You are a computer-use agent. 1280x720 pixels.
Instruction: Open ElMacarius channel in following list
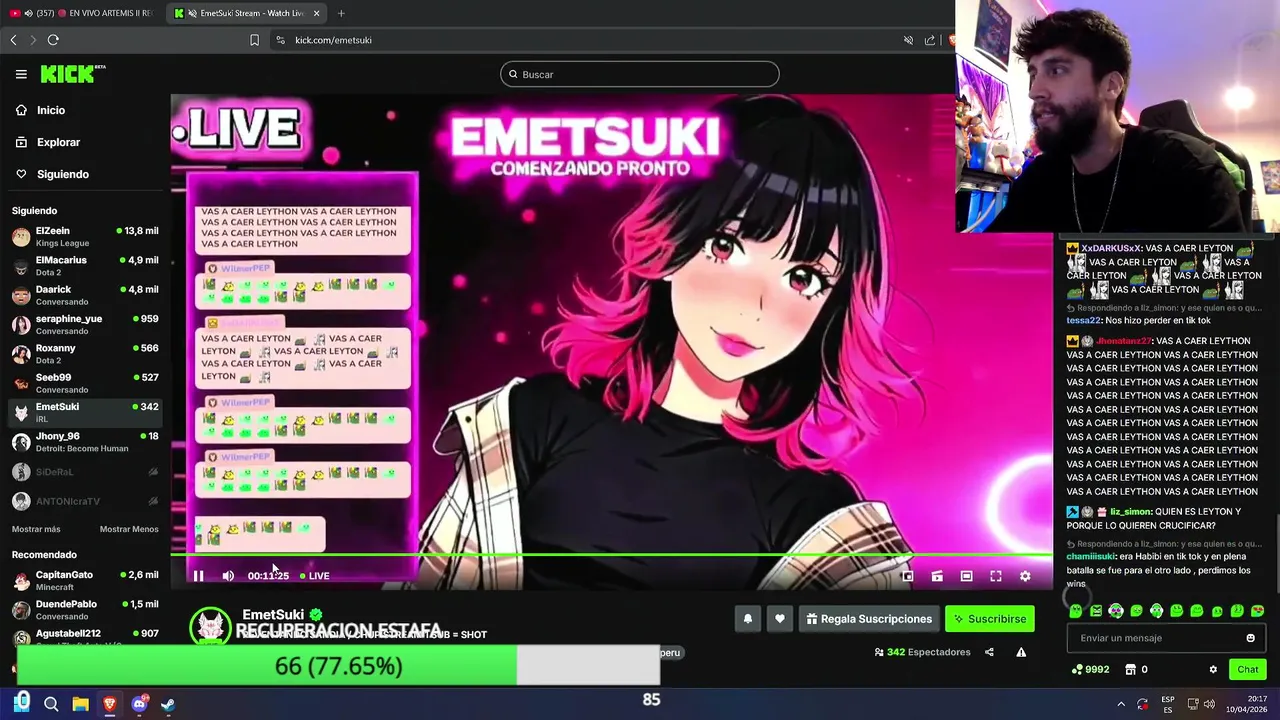84,266
